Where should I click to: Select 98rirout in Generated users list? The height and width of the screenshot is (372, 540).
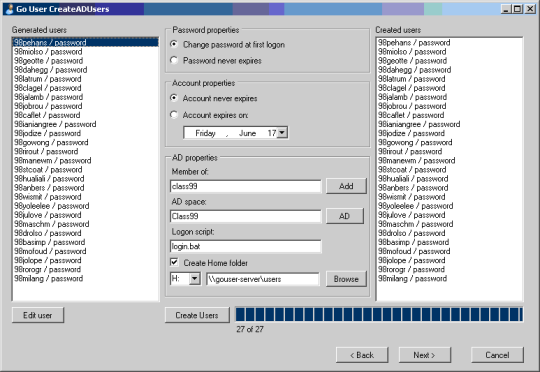(85, 151)
